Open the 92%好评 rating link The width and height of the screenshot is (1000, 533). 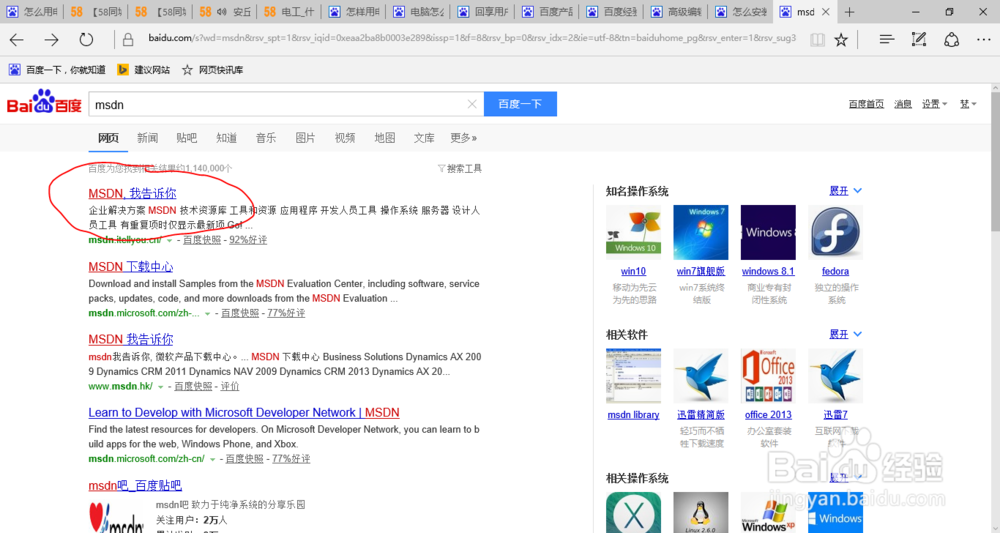[248, 240]
